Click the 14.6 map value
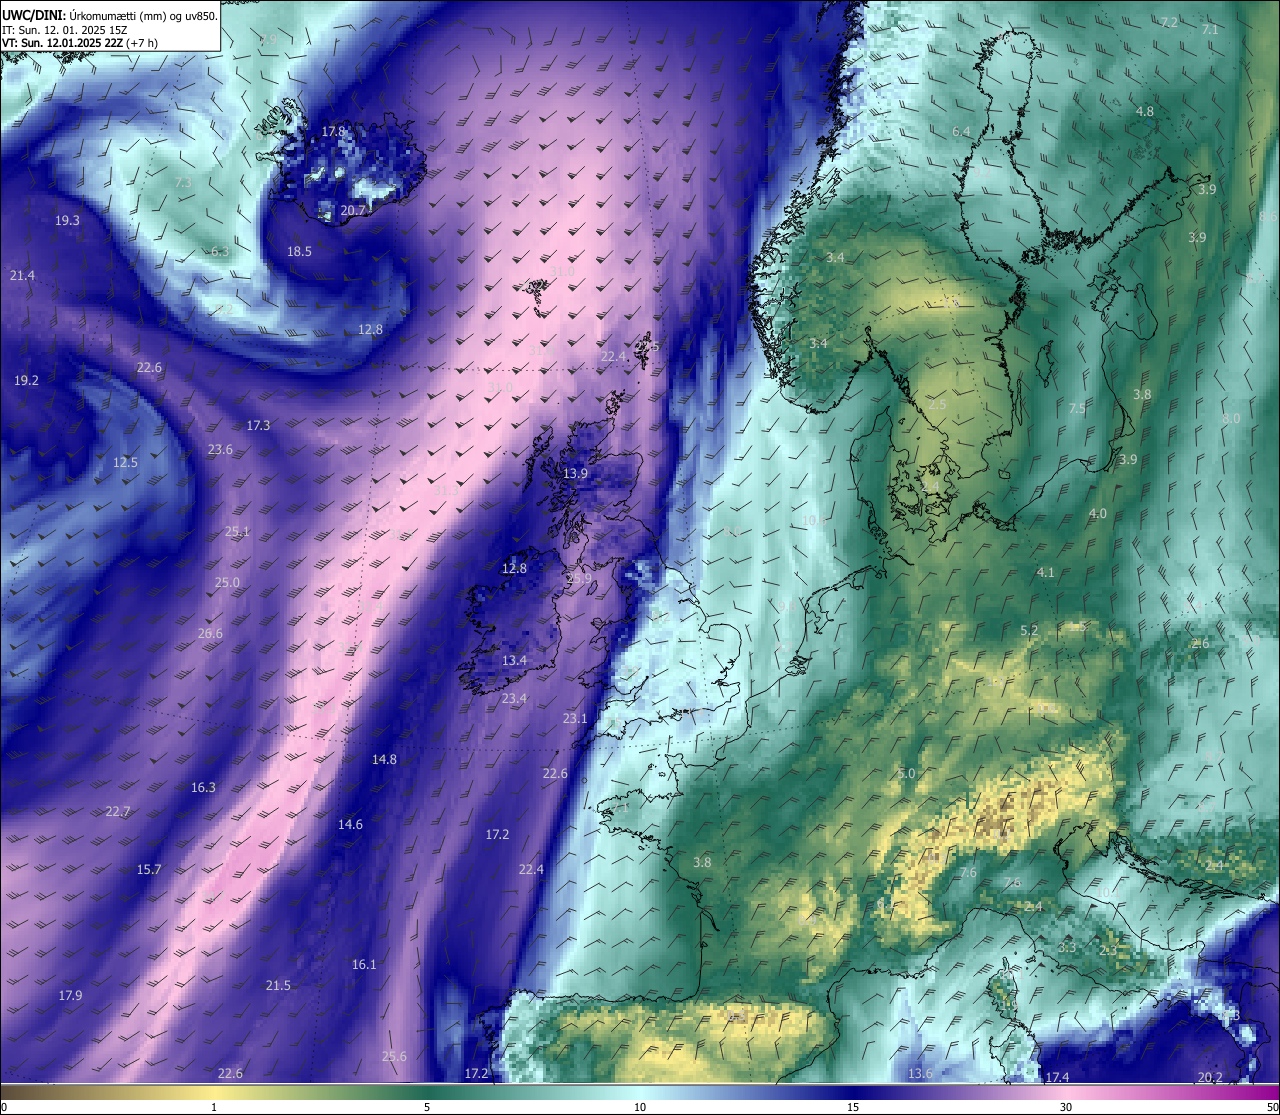Image resolution: width=1280 pixels, height=1115 pixels. [350, 825]
